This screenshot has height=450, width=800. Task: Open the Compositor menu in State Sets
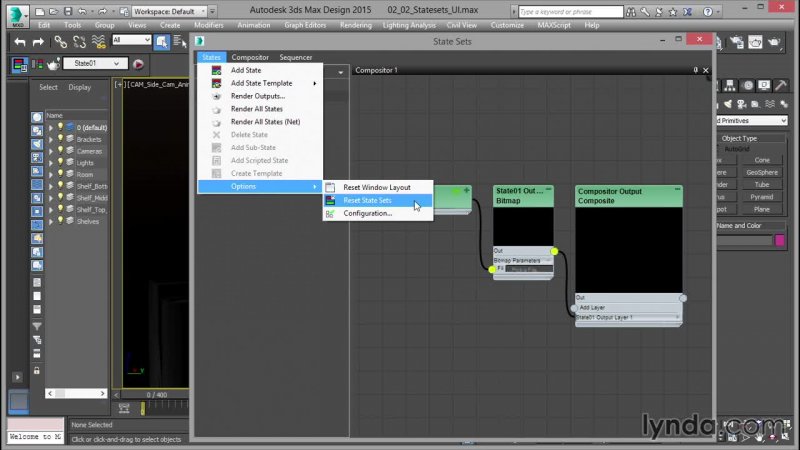coord(250,57)
